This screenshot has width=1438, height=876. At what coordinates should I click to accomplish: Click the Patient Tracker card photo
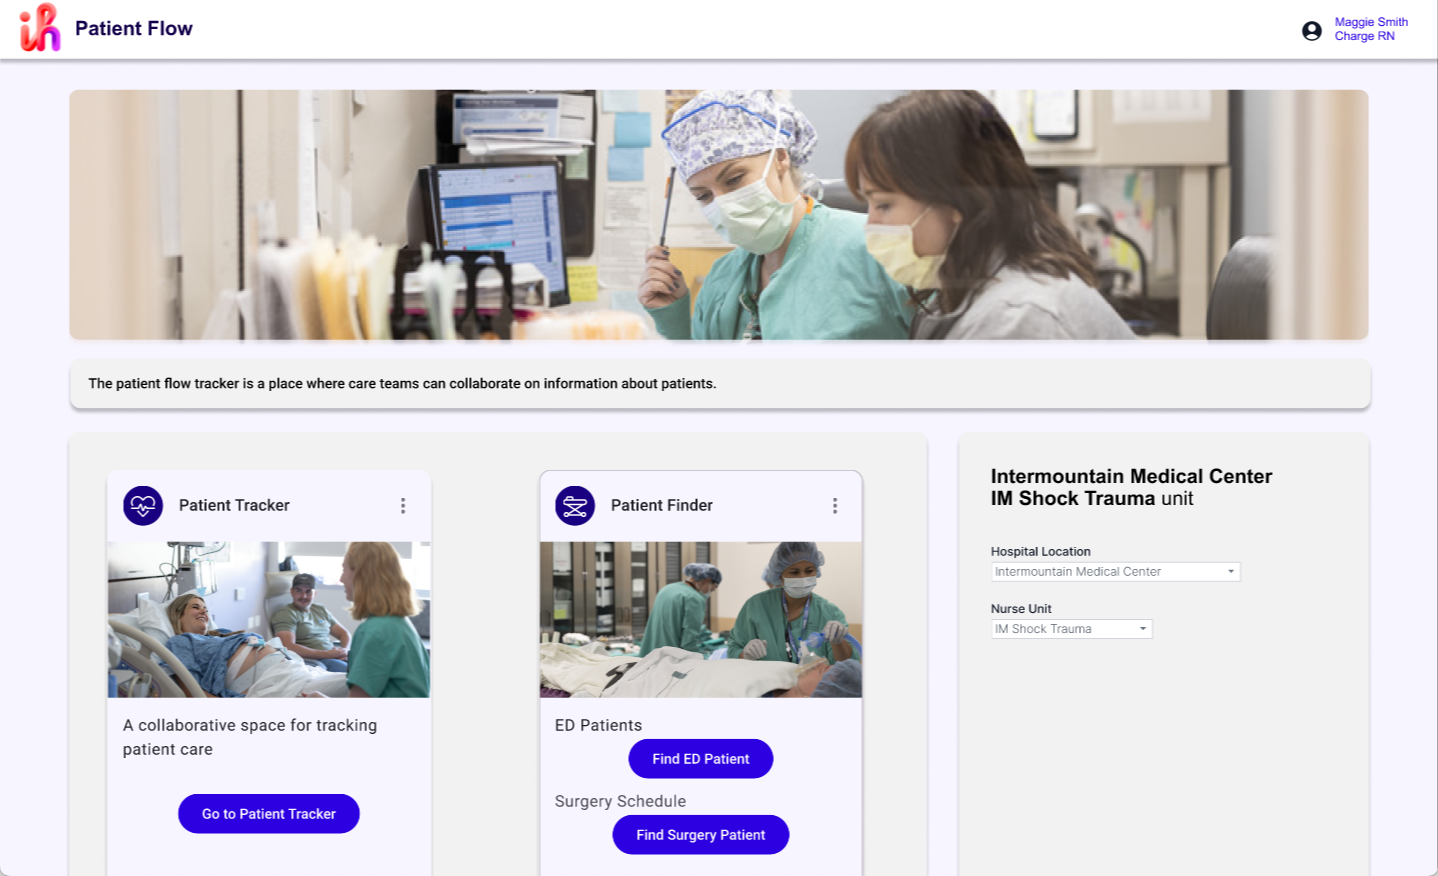click(269, 620)
